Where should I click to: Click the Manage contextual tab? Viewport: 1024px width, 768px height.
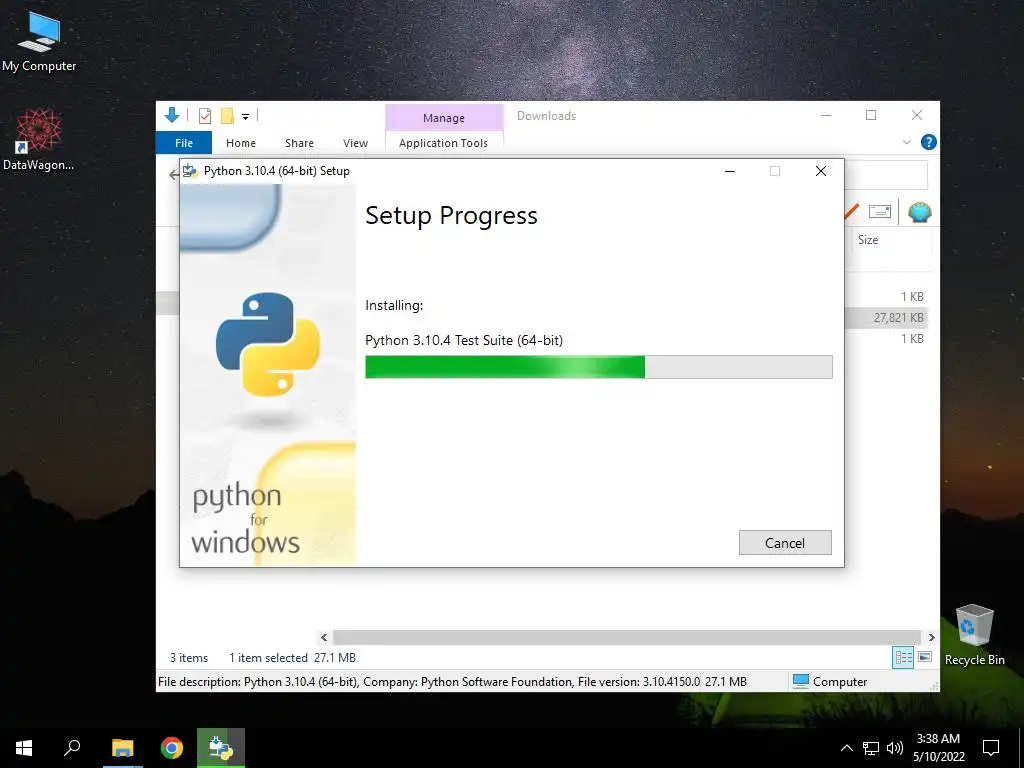(x=443, y=118)
